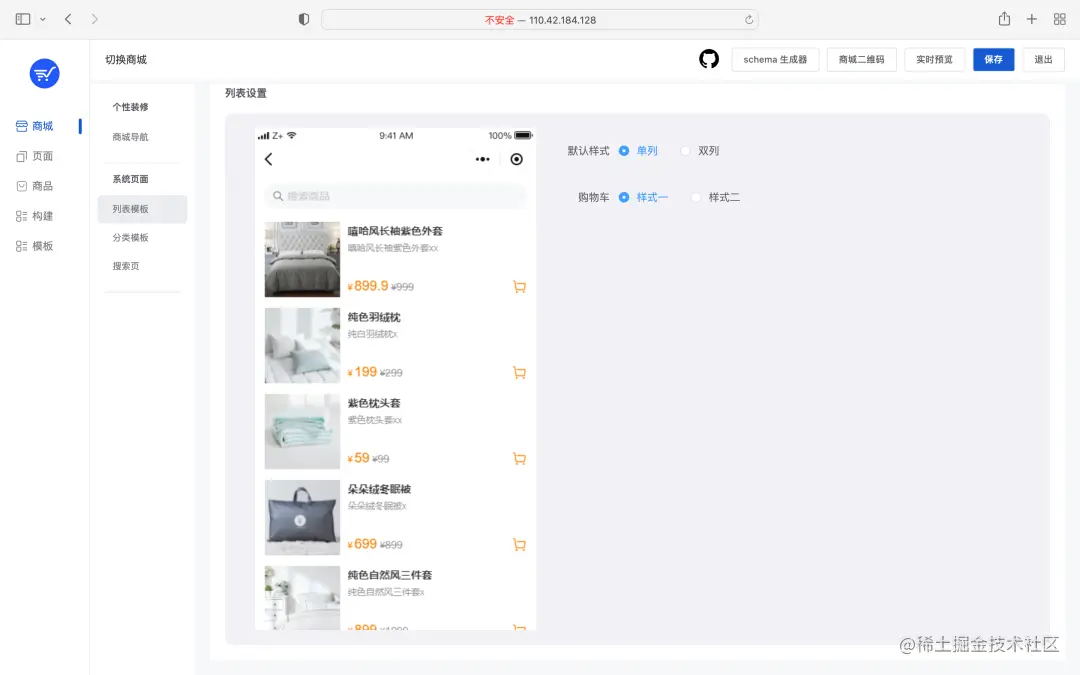Go back in browser history
This screenshot has height=675, width=1080.
point(68,19)
